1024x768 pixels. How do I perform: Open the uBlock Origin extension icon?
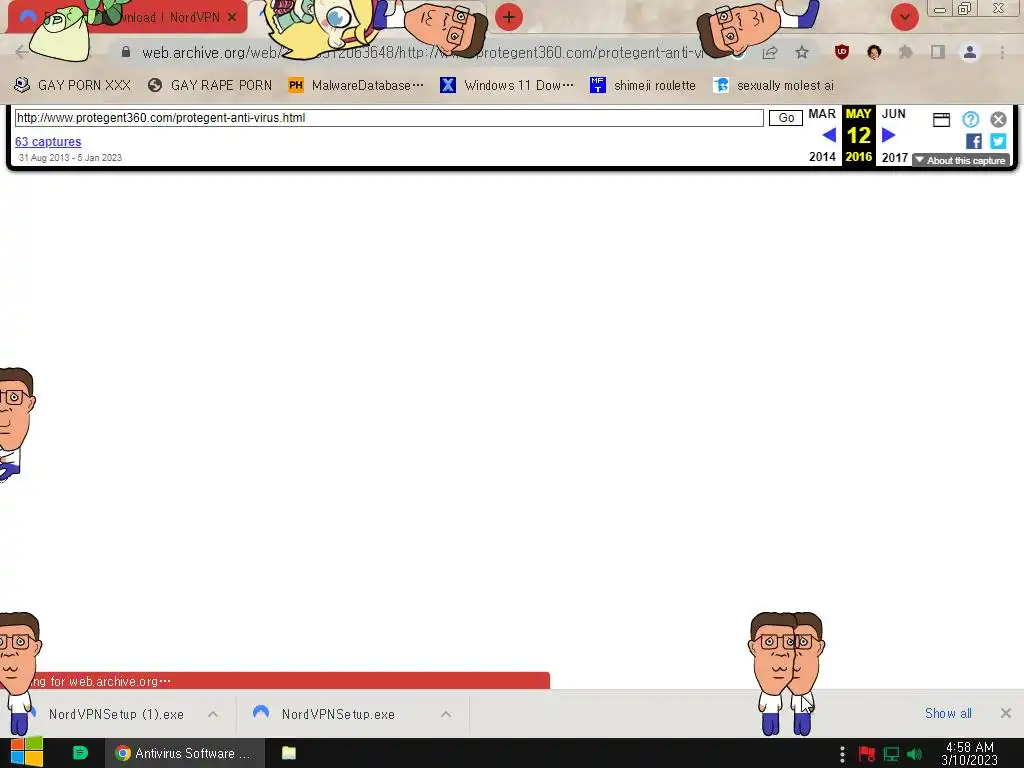(x=842, y=52)
